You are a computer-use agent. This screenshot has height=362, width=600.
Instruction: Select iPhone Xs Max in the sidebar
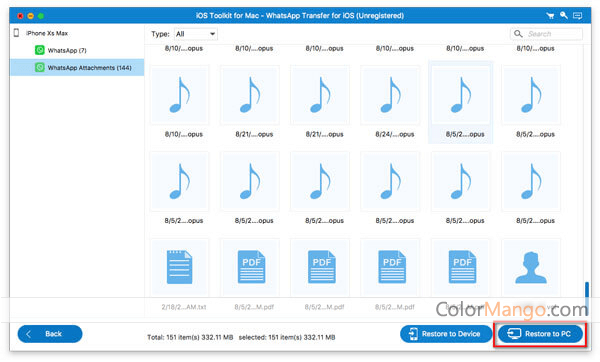(x=47, y=33)
